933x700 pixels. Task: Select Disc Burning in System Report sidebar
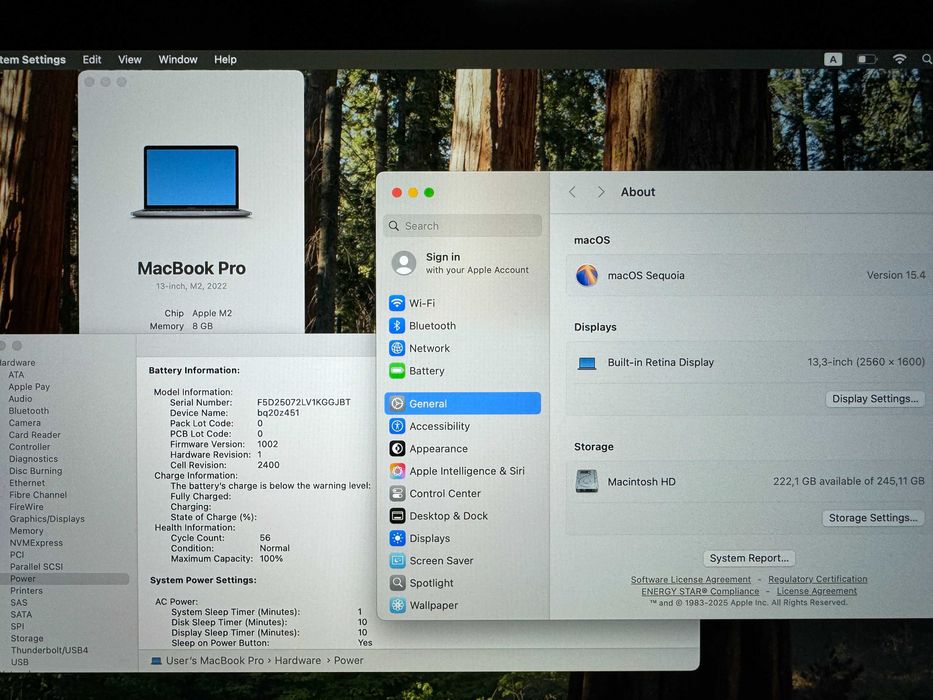coord(36,471)
